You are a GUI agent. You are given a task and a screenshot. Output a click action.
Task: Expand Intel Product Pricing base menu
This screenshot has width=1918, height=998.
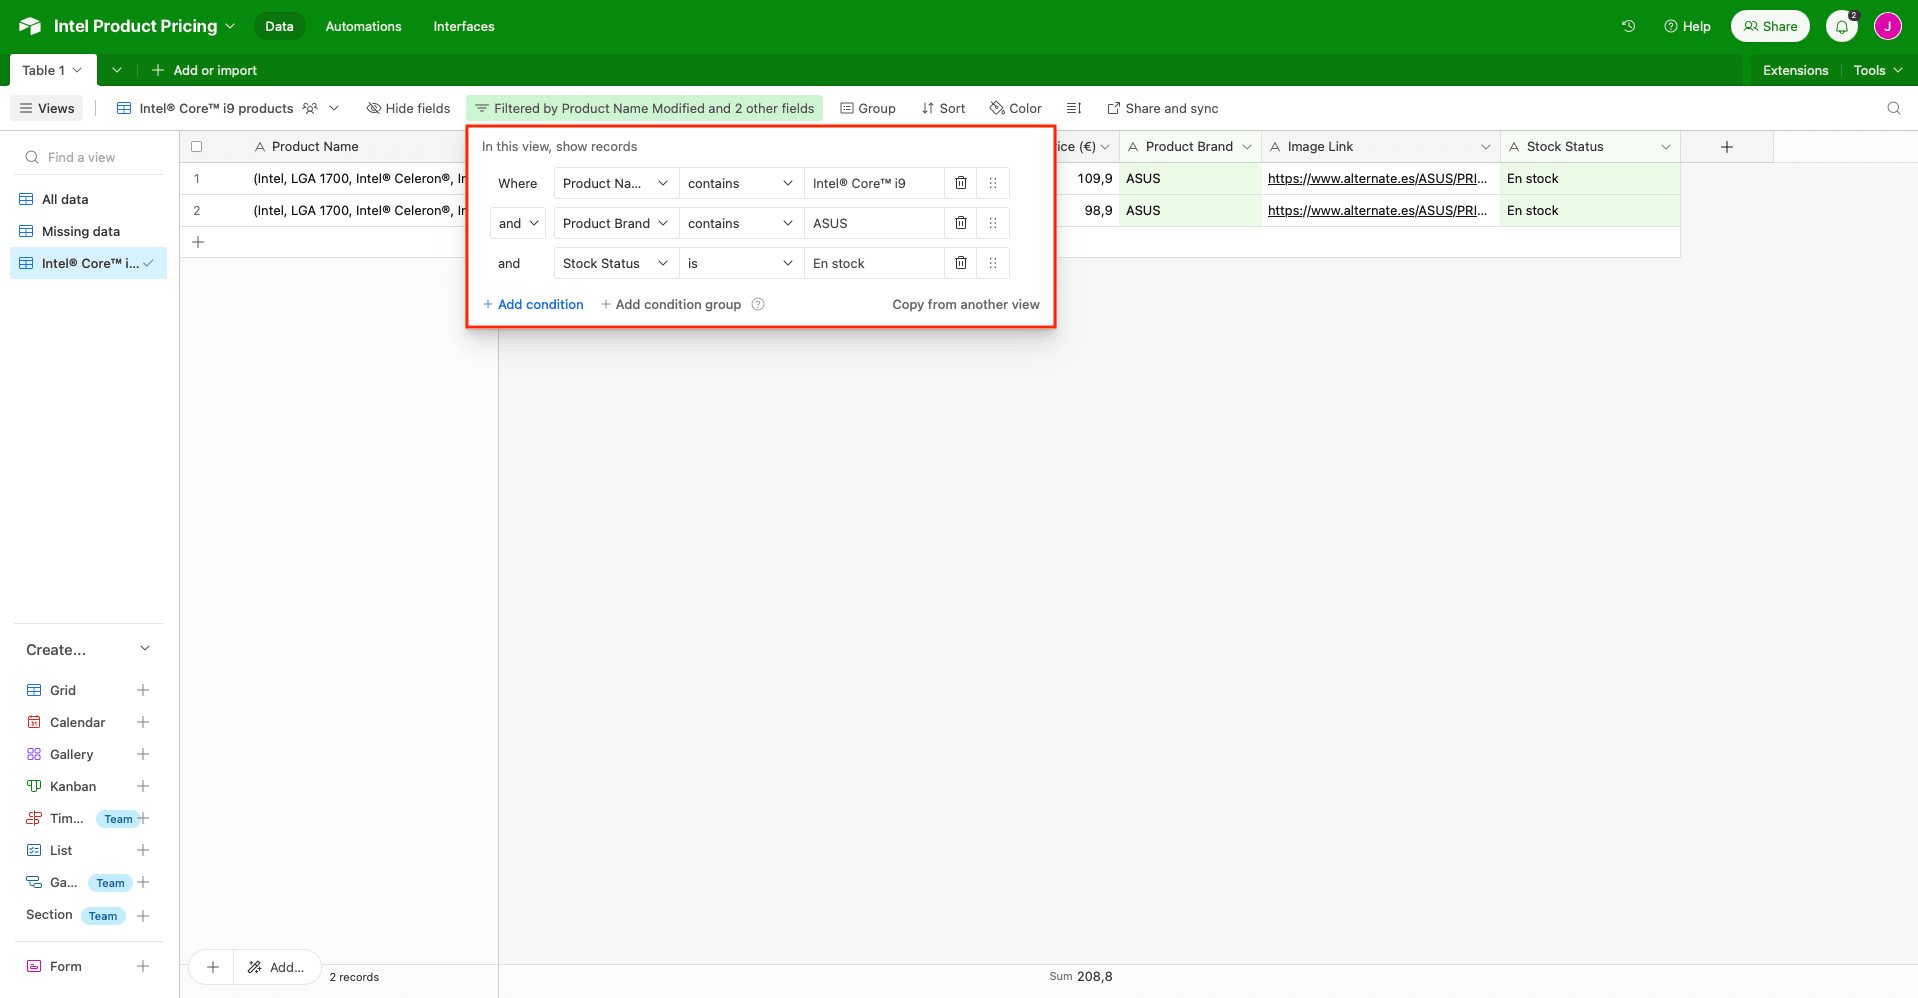point(230,26)
